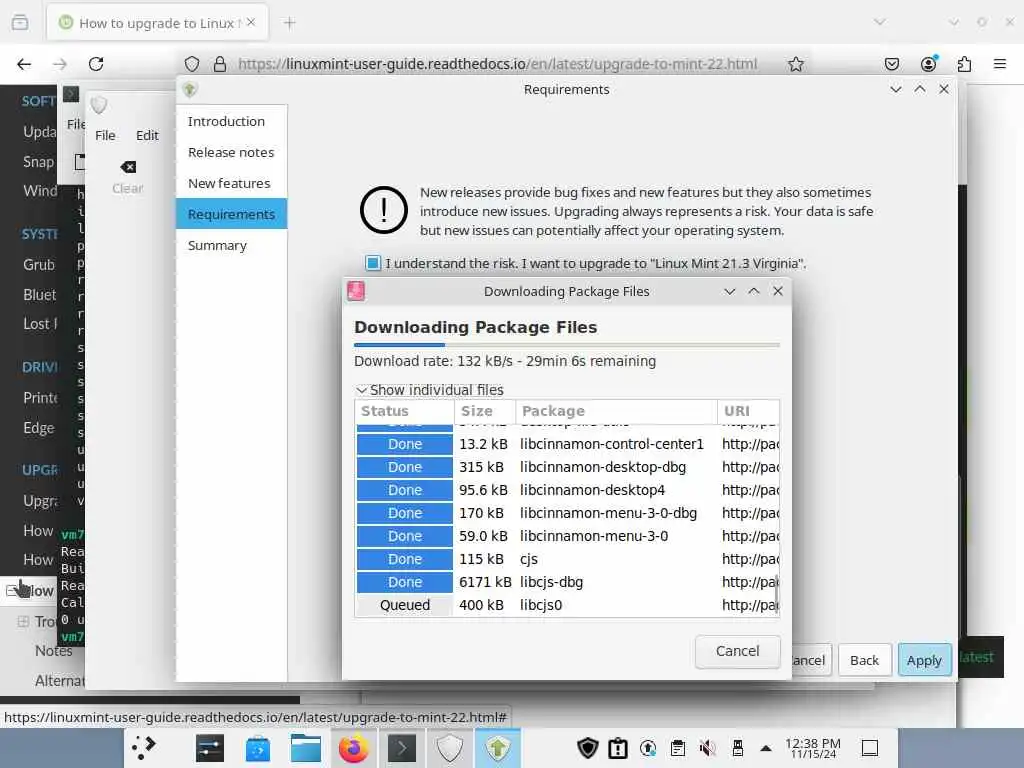The height and width of the screenshot is (768, 1024).
Task: Open the tracking protection shield in address bar
Action: (191, 64)
